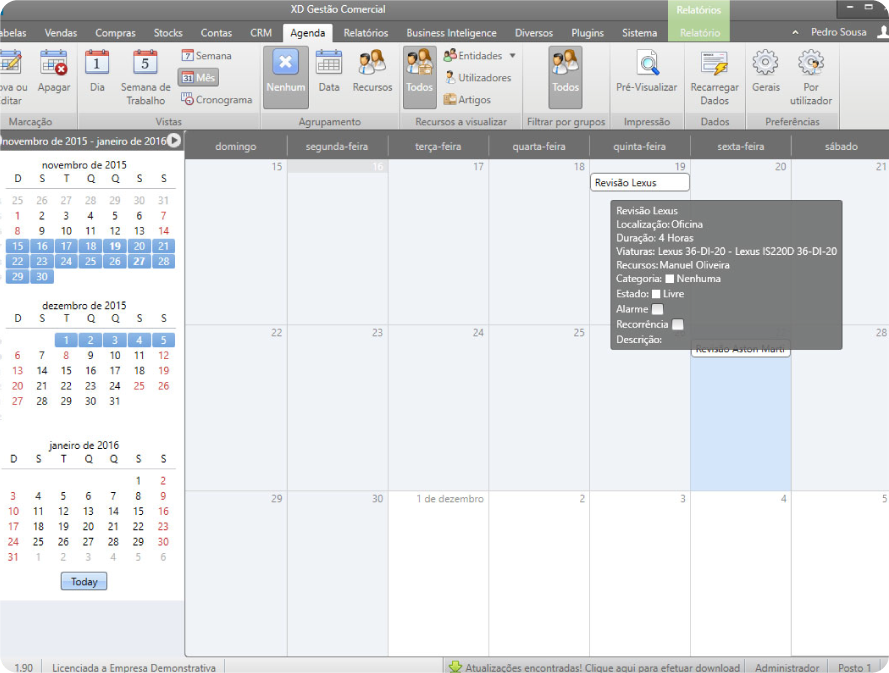Advance calendar with date range arrow
Viewport: 889px width, 673px height.
[x=174, y=141]
